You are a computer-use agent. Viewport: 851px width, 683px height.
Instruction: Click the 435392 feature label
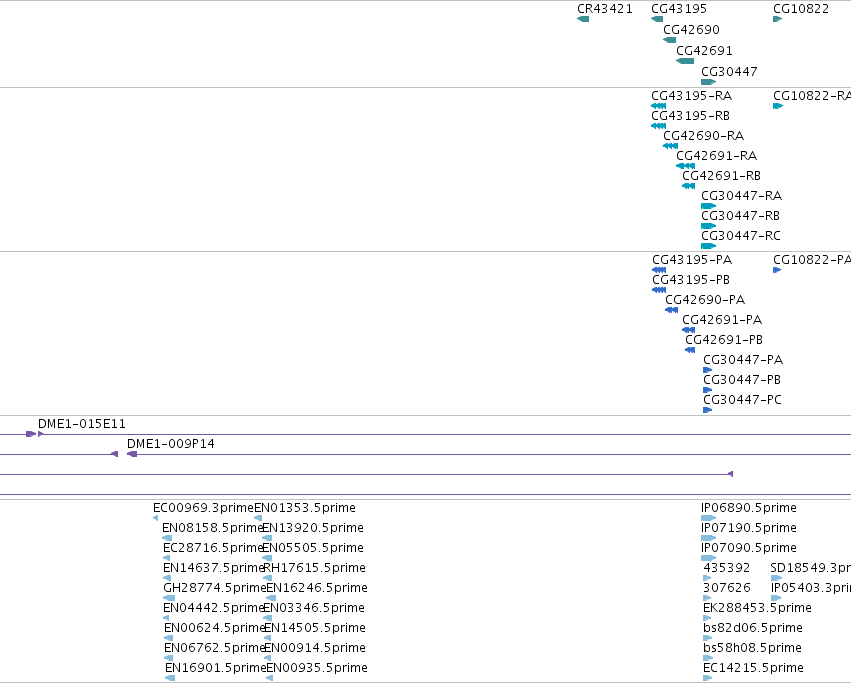(727, 568)
